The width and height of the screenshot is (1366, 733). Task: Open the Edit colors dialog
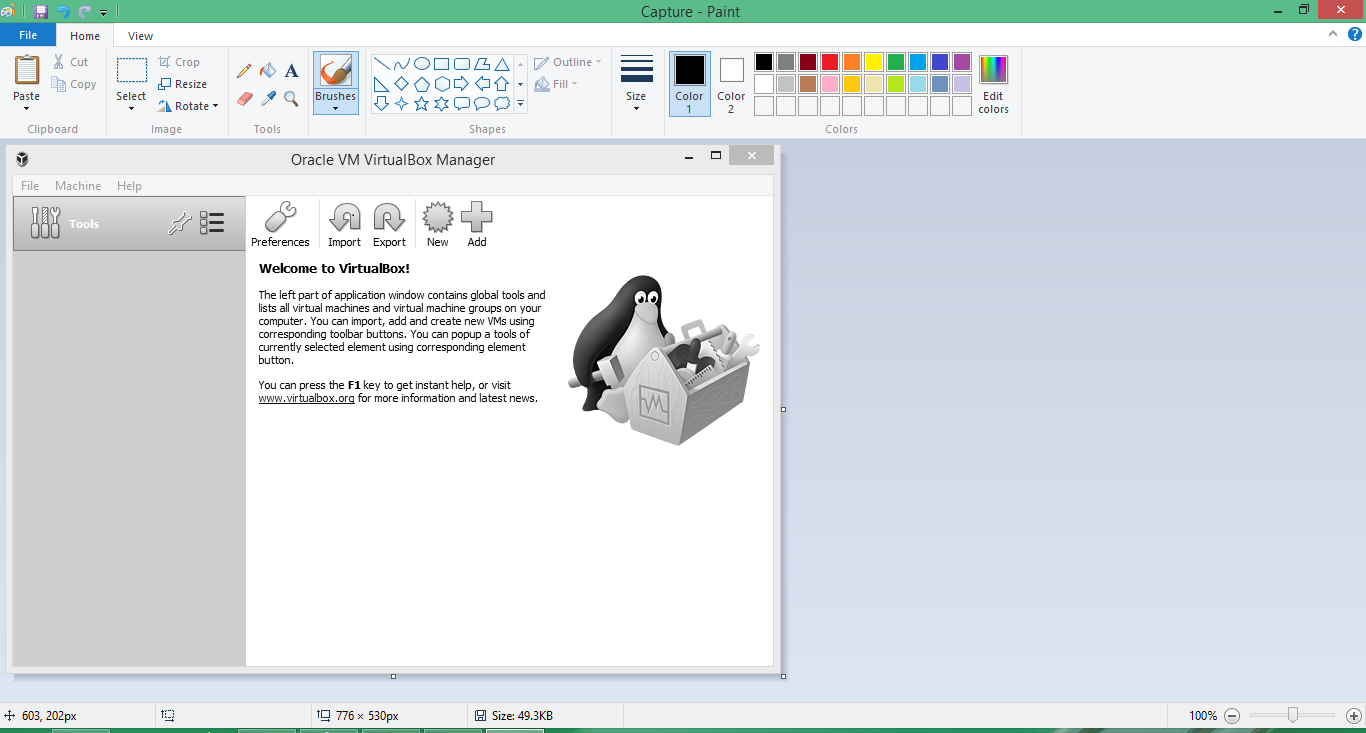click(994, 84)
